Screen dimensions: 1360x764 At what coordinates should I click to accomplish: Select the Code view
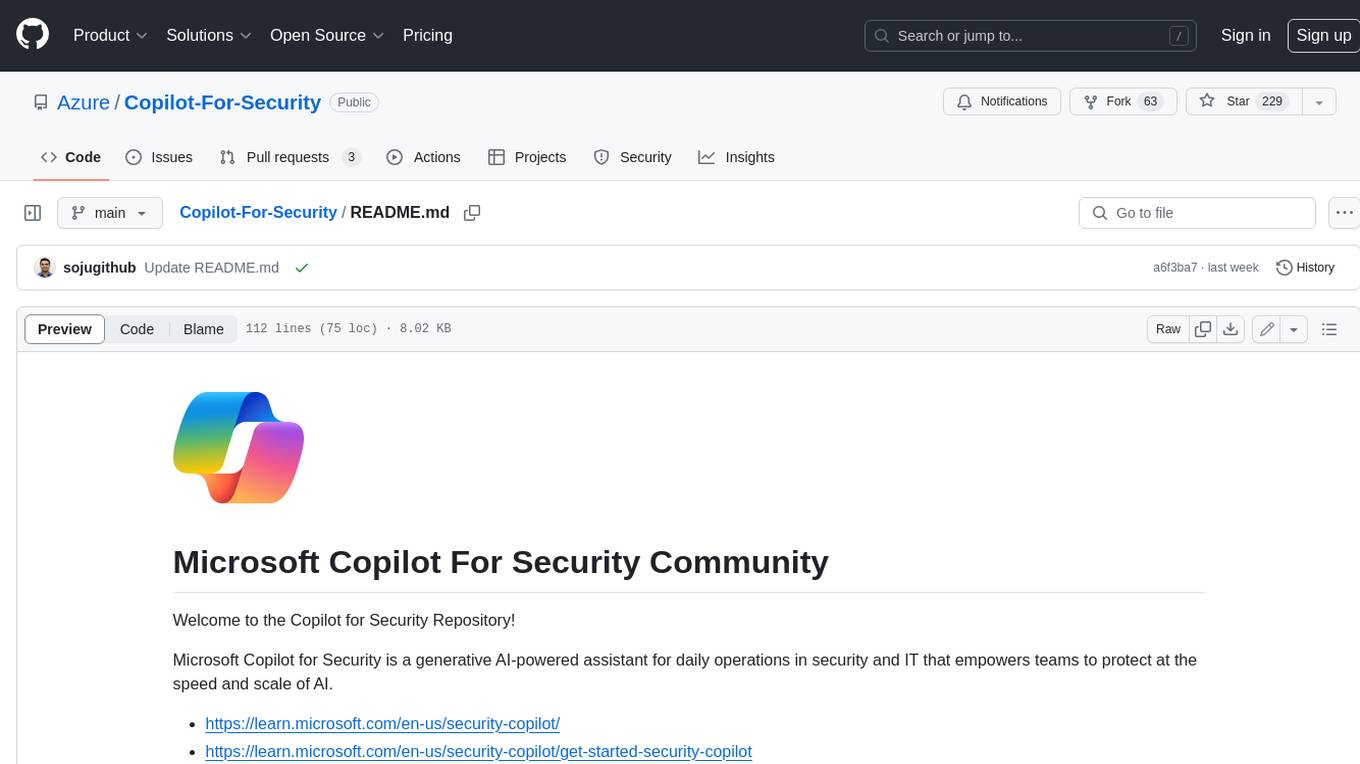pyautogui.click(x=137, y=329)
